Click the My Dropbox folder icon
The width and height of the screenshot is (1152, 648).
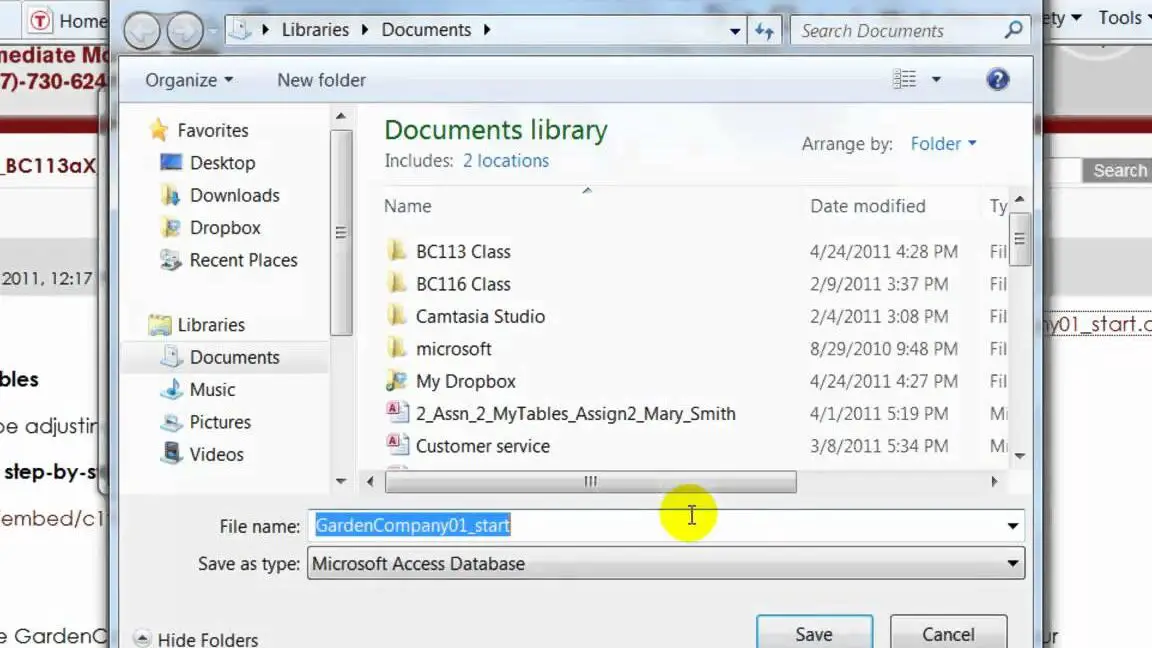tap(397, 380)
